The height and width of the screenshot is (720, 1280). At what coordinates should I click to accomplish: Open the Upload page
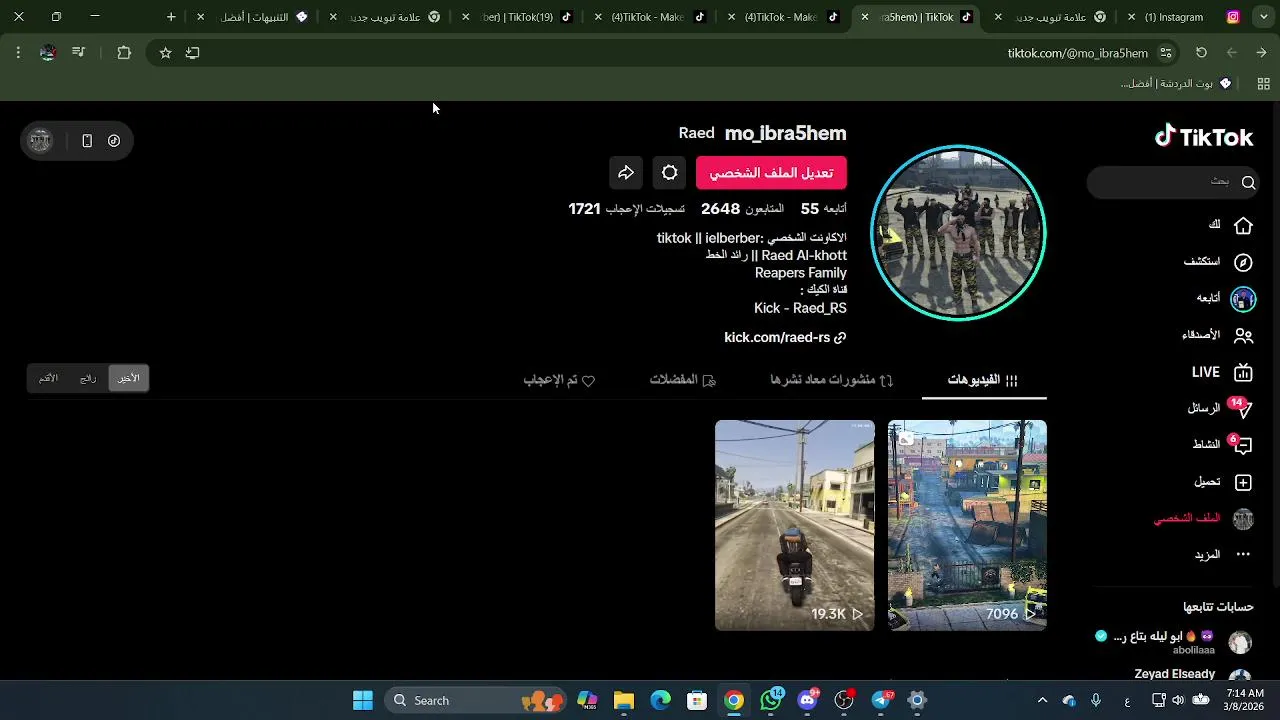tap(1223, 482)
